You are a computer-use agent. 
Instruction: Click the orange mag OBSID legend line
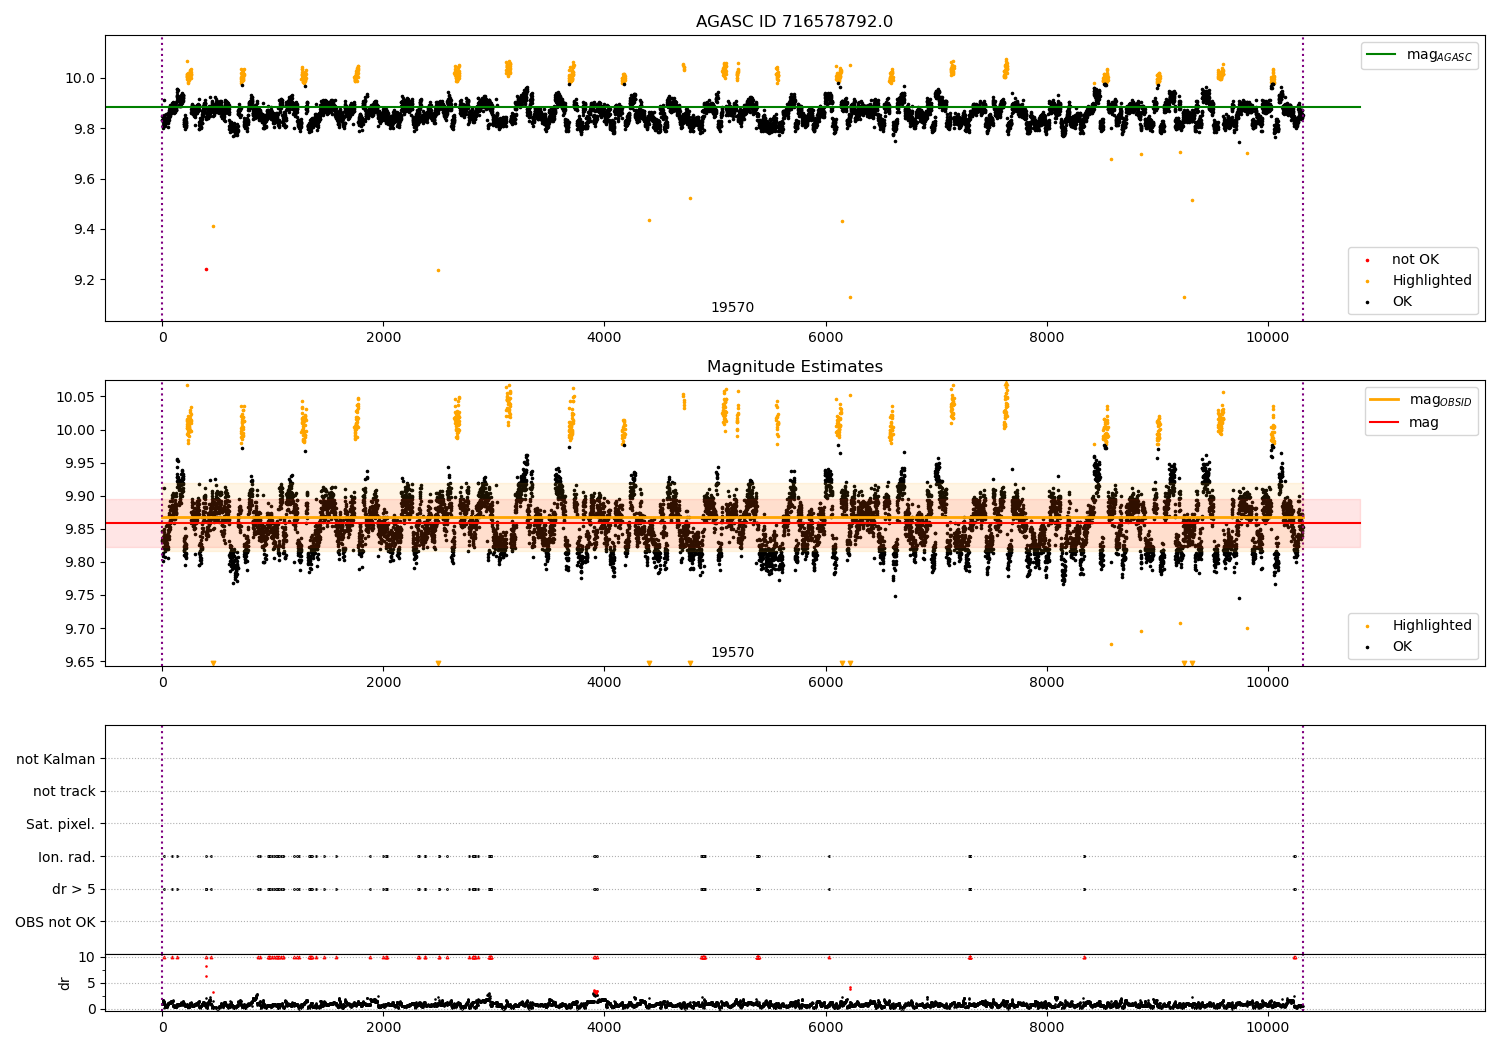(x=1386, y=400)
